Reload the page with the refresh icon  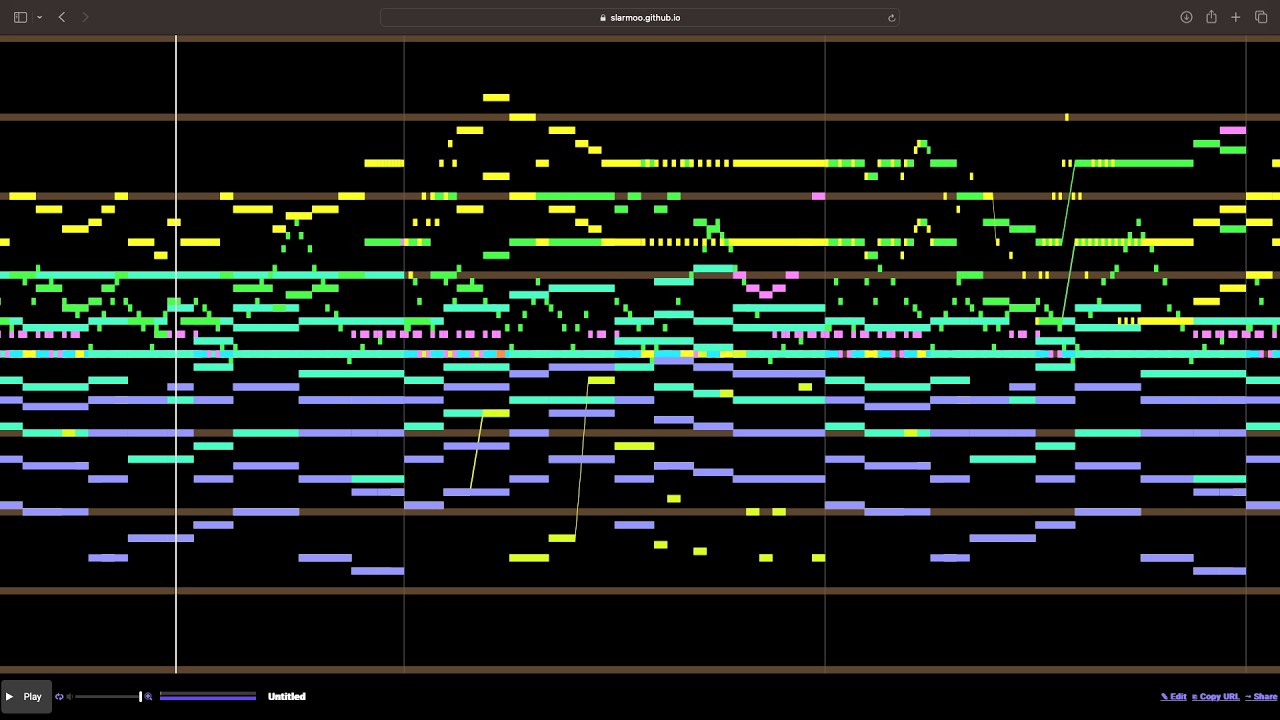coord(891,17)
